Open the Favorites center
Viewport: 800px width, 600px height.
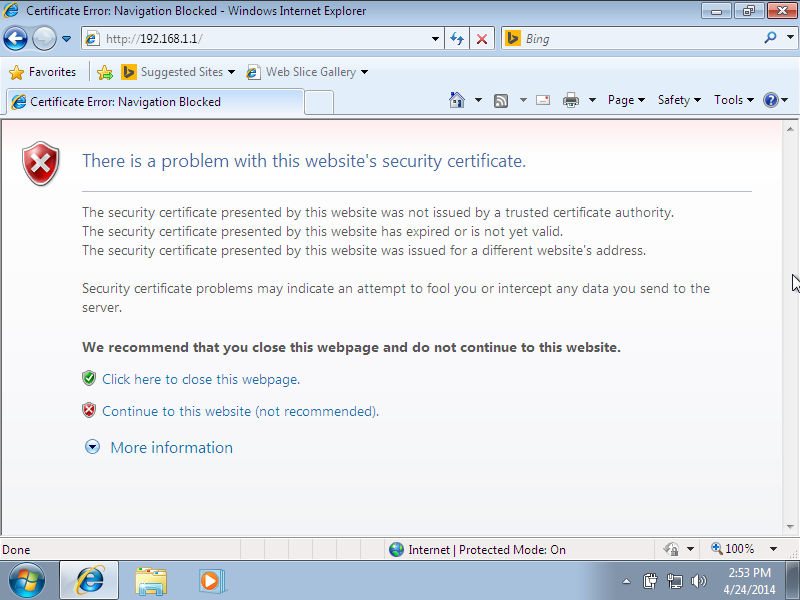click(43, 72)
